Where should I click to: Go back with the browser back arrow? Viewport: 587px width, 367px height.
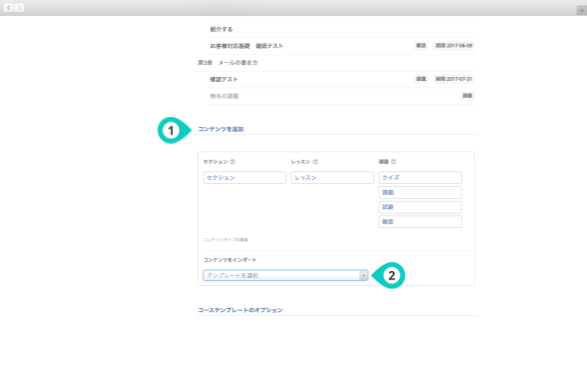(9, 7)
